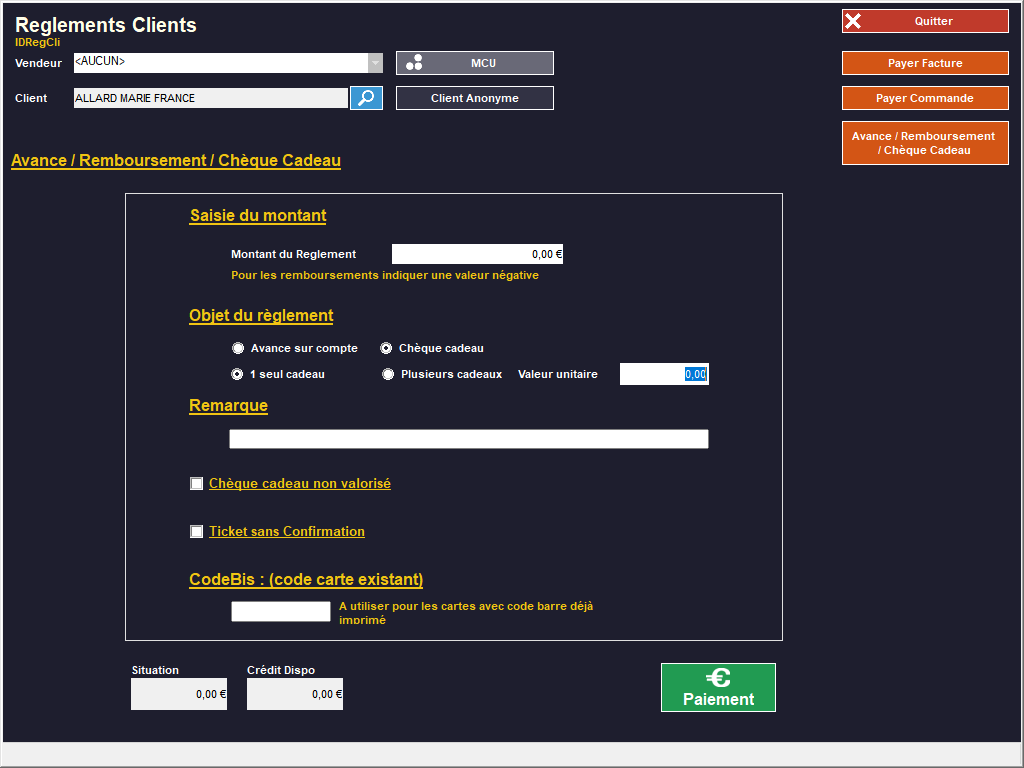Screen dimensions: 1024x768
Task: Choose the 1 seul cadeau option
Action: [x=238, y=375]
